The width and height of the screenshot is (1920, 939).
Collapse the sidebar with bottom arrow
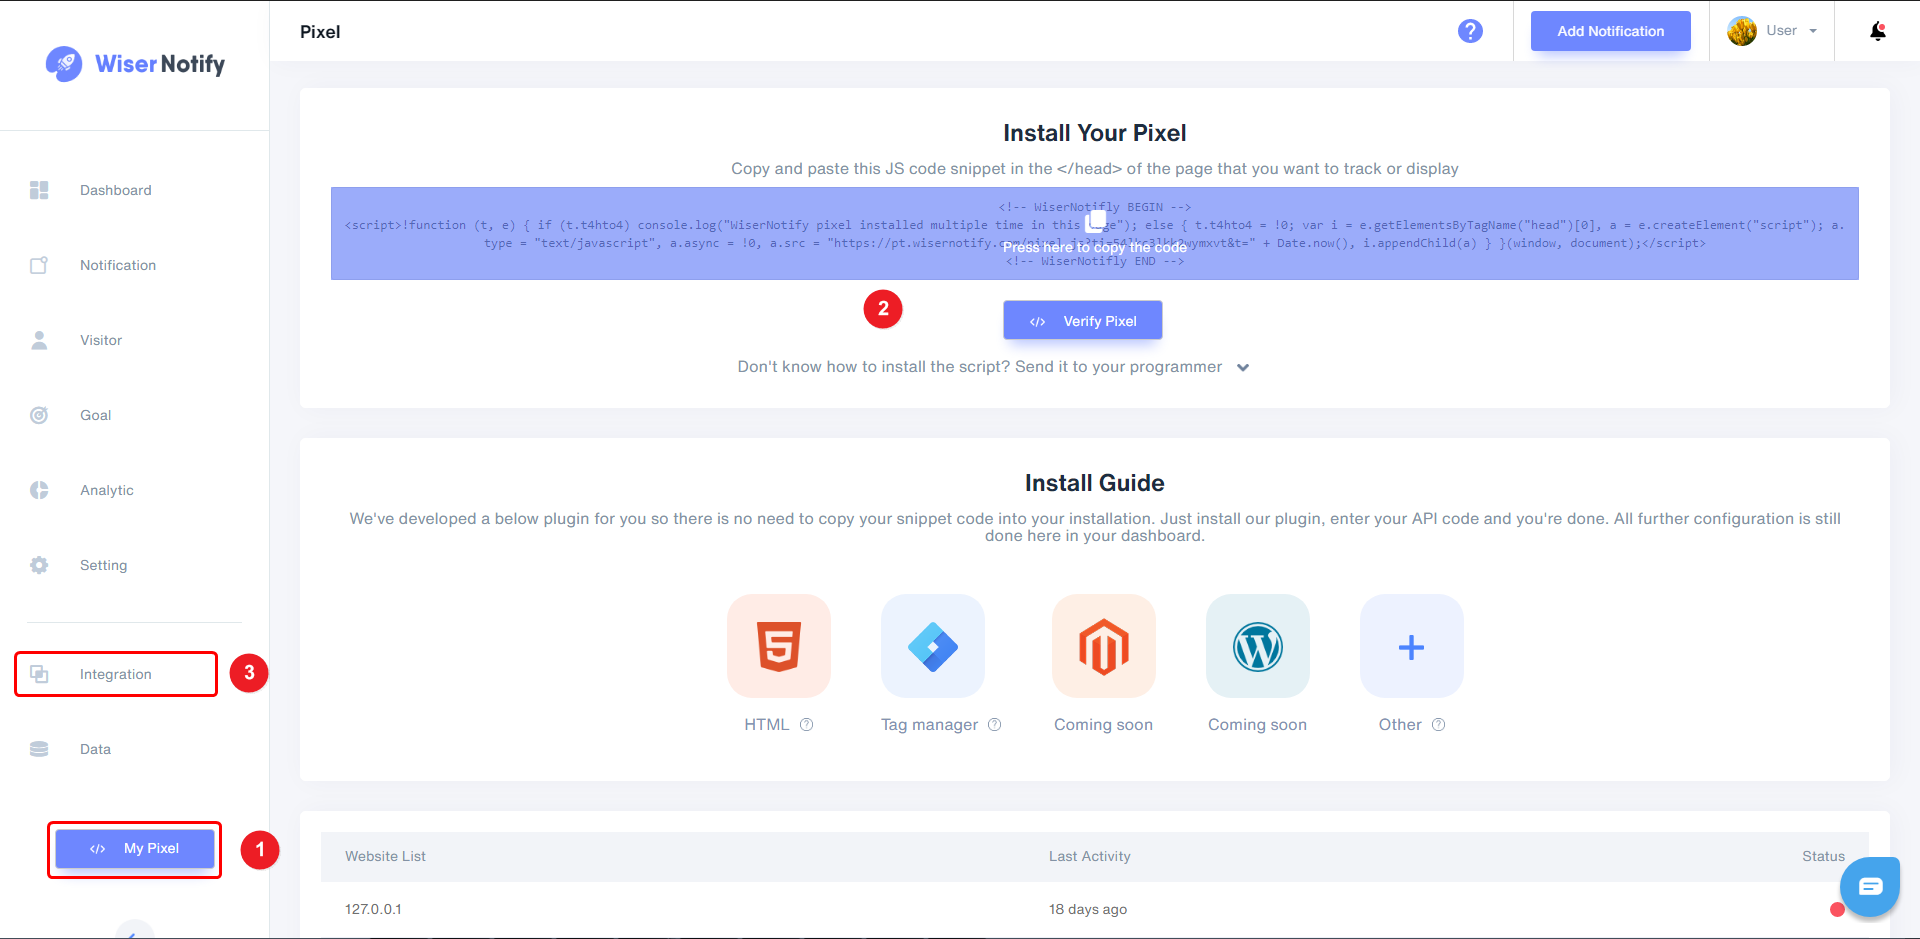[x=134, y=930]
